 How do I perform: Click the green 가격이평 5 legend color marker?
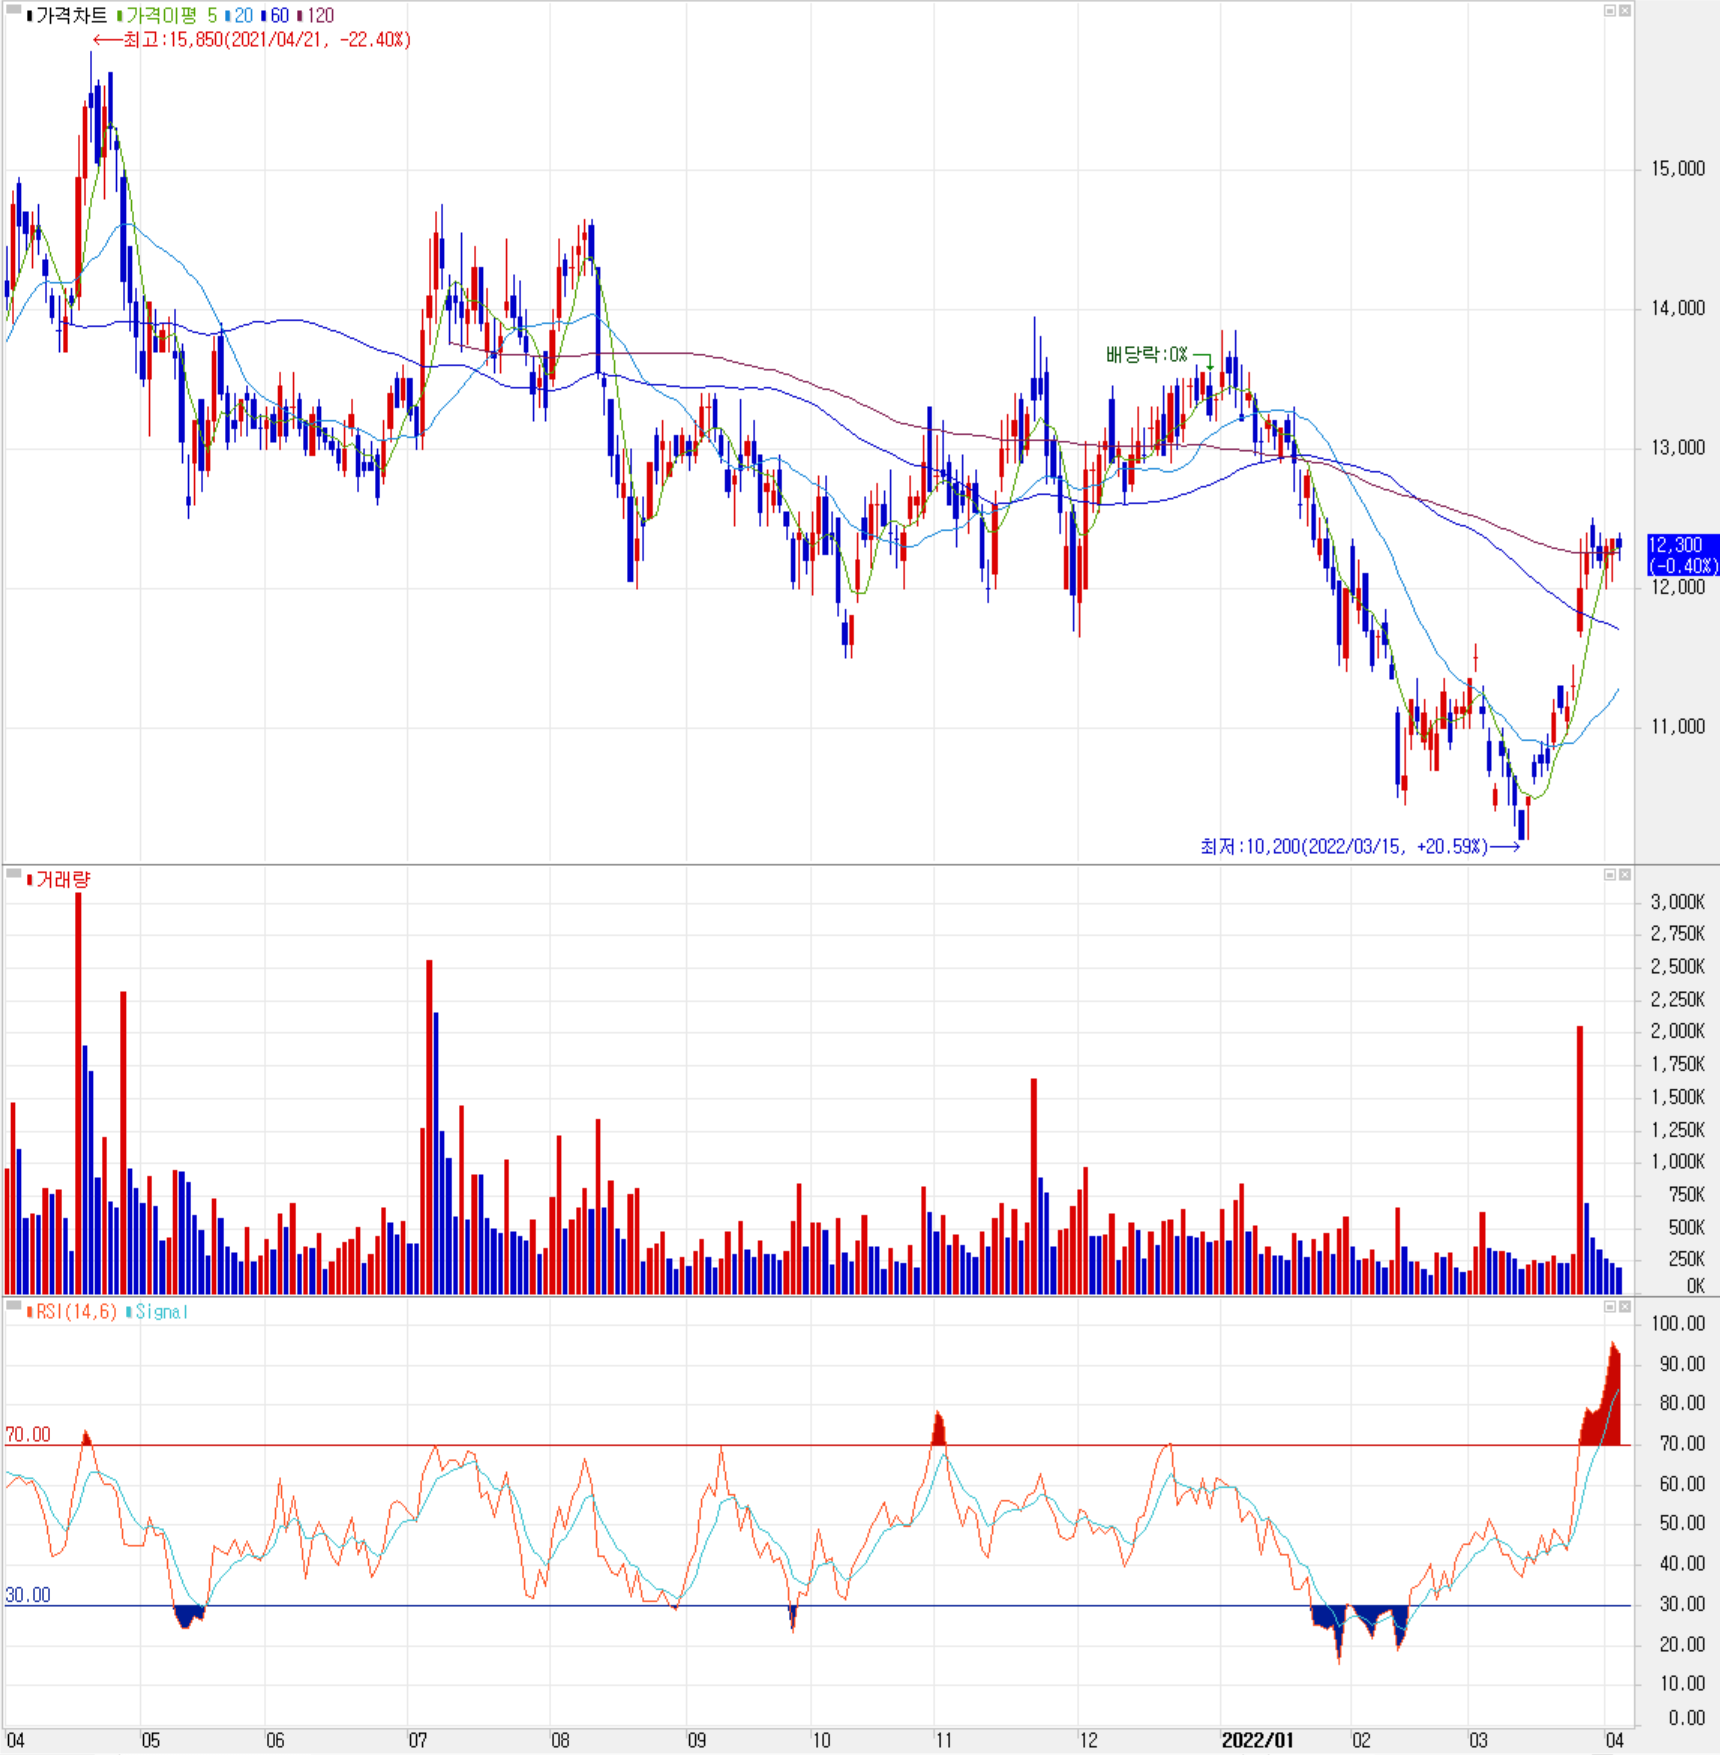tap(120, 16)
